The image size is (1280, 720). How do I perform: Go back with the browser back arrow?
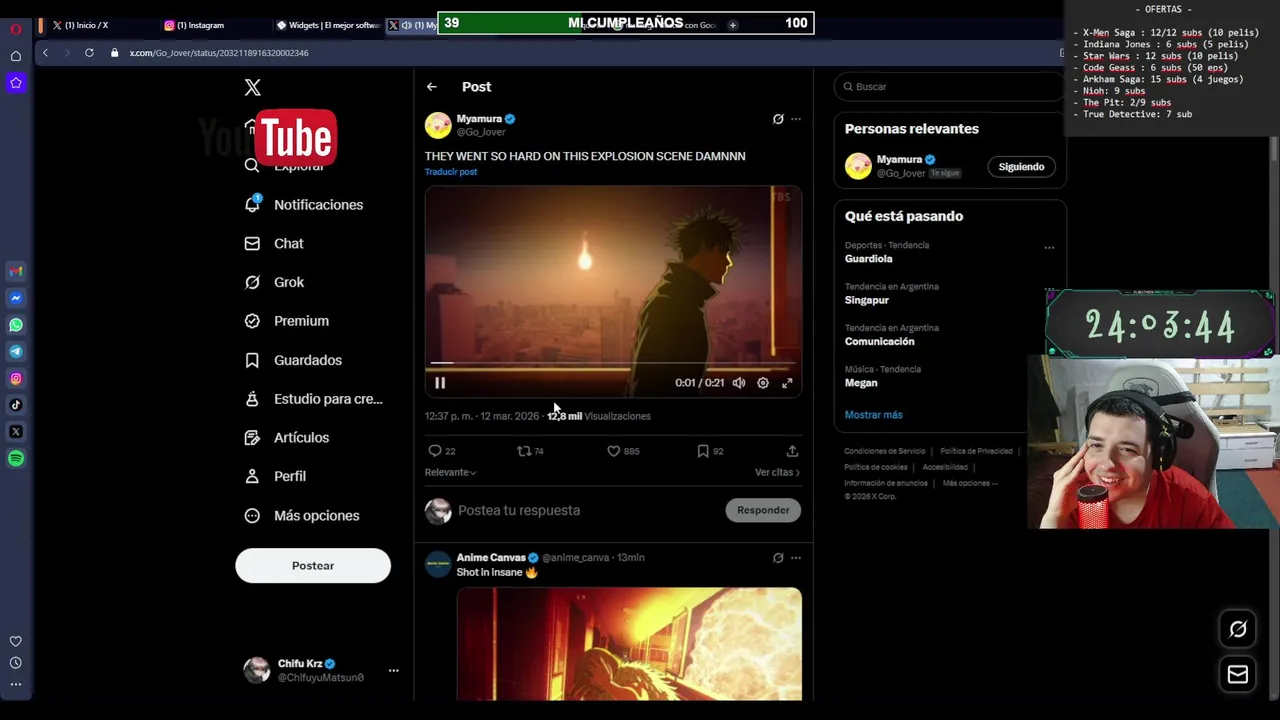point(45,53)
